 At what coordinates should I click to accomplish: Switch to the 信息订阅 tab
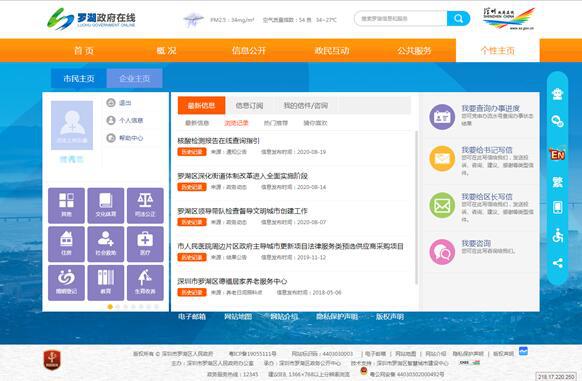pos(249,105)
